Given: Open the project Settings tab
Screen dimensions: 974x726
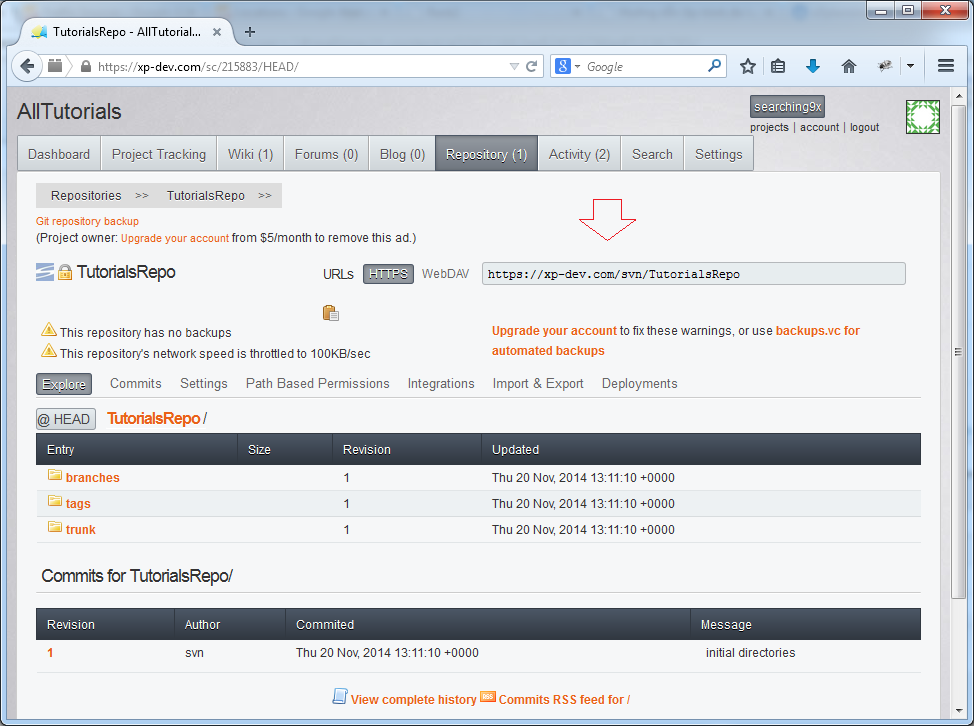Looking at the screenshot, I should coord(719,153).
